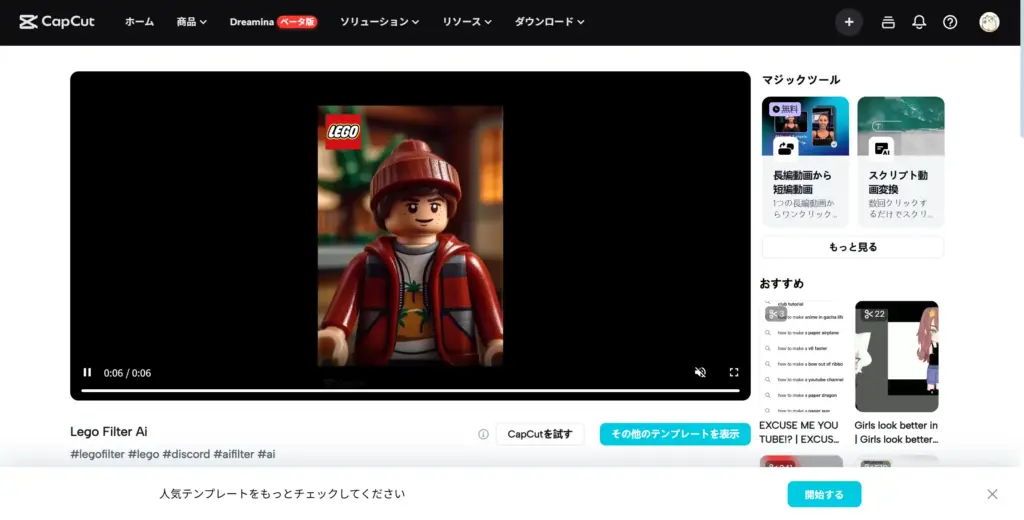The width and height of the screenshot is (1024, 520).
Task: Click the マジックツール heading
Action: click(x=801, y=80)
